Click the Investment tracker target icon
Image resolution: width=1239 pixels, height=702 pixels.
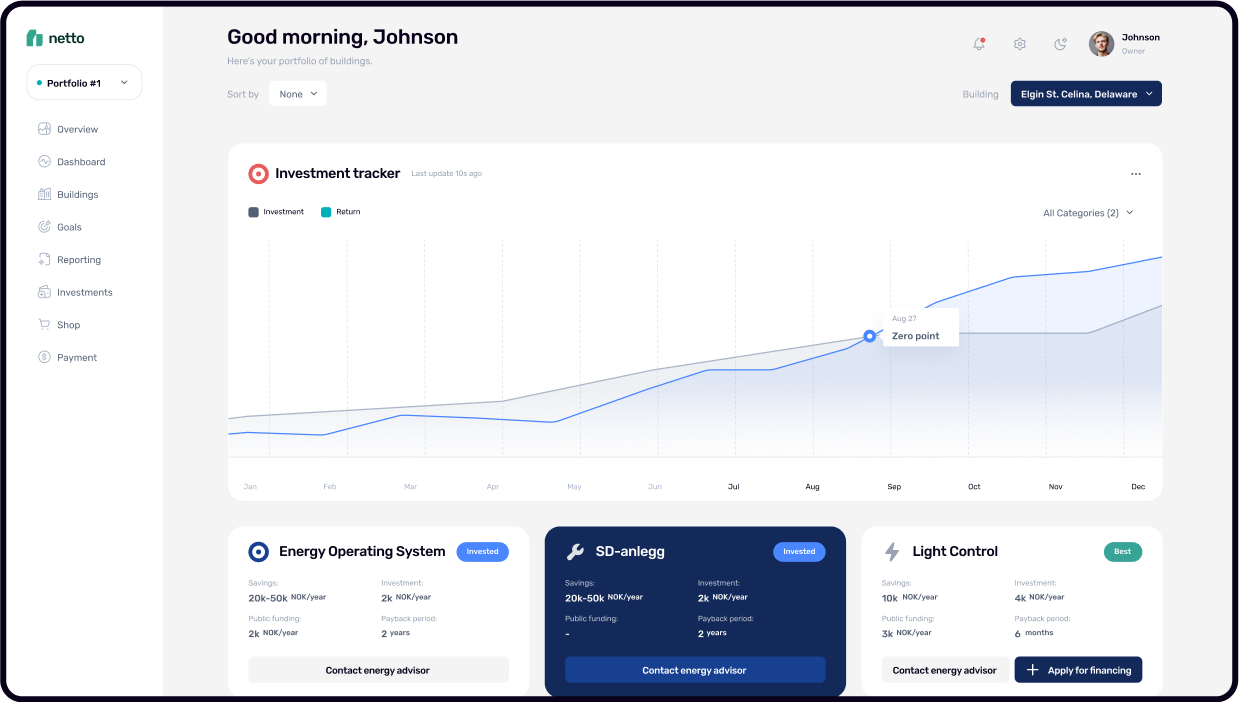point(258,174)
